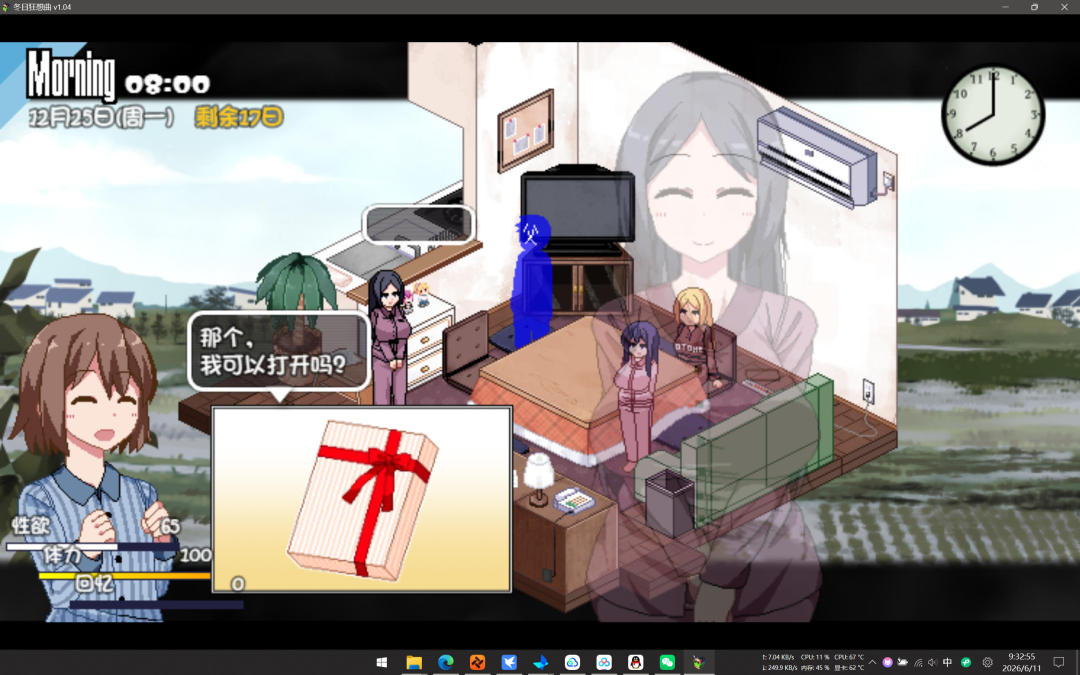Click the wall power outlet near sofa

[x=869, y=392]
